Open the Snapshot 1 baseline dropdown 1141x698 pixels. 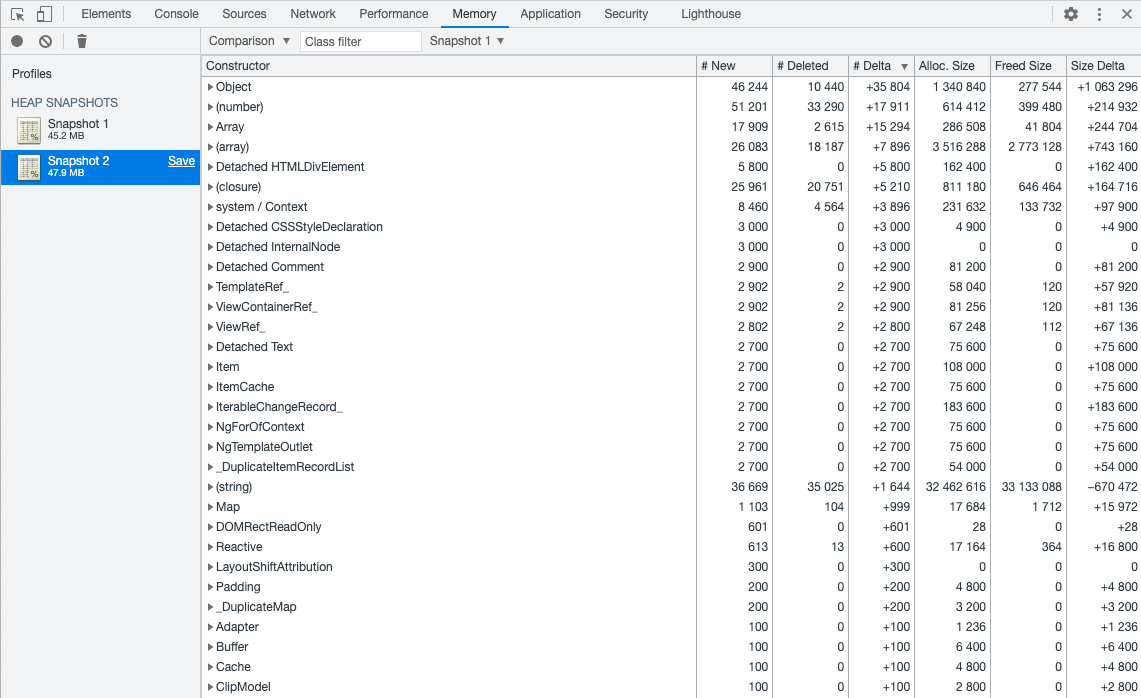click(466, 41)
